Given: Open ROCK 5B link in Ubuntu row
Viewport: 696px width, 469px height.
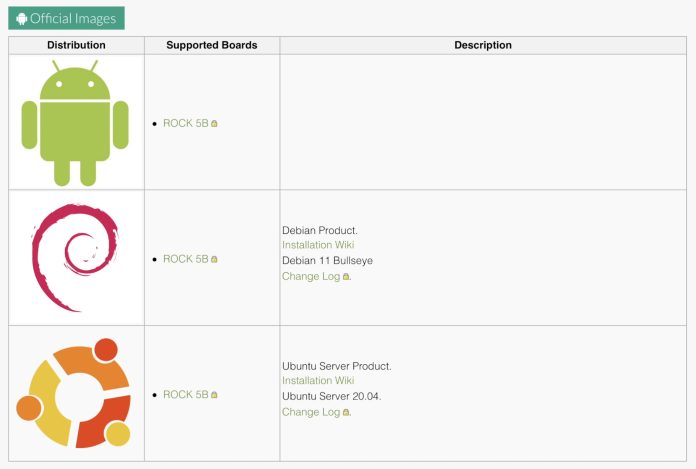Looking at the screenshot, I should pyautogui.click(x=185, y=395).
